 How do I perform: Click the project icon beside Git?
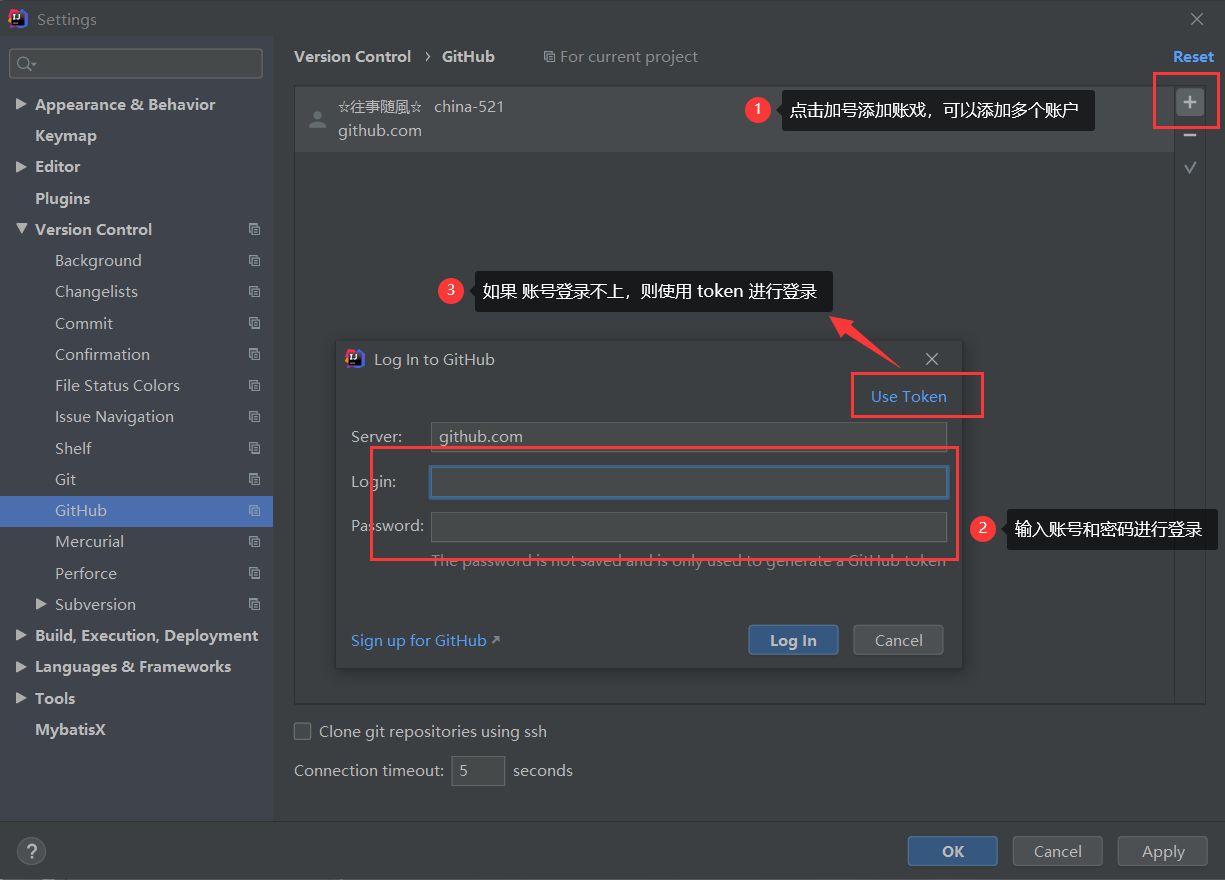255,479
